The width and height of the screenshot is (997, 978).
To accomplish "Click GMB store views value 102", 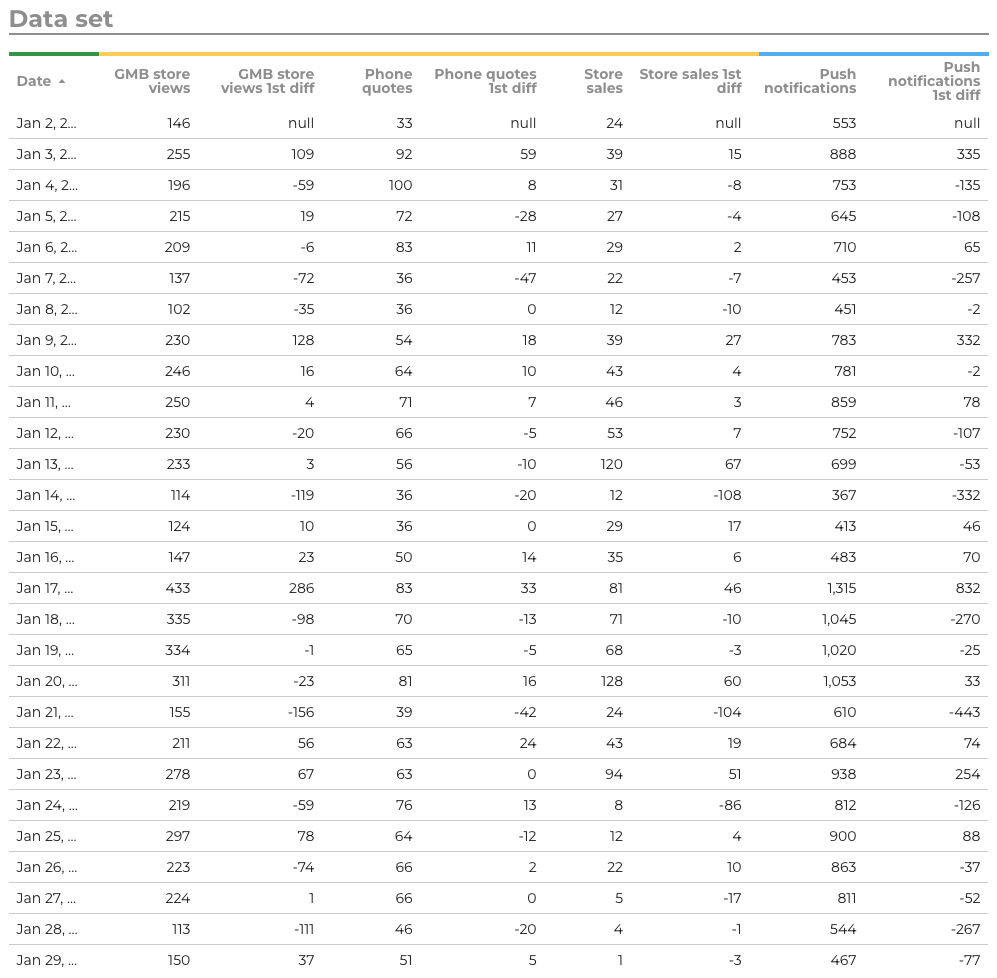I will coord(179,309).
